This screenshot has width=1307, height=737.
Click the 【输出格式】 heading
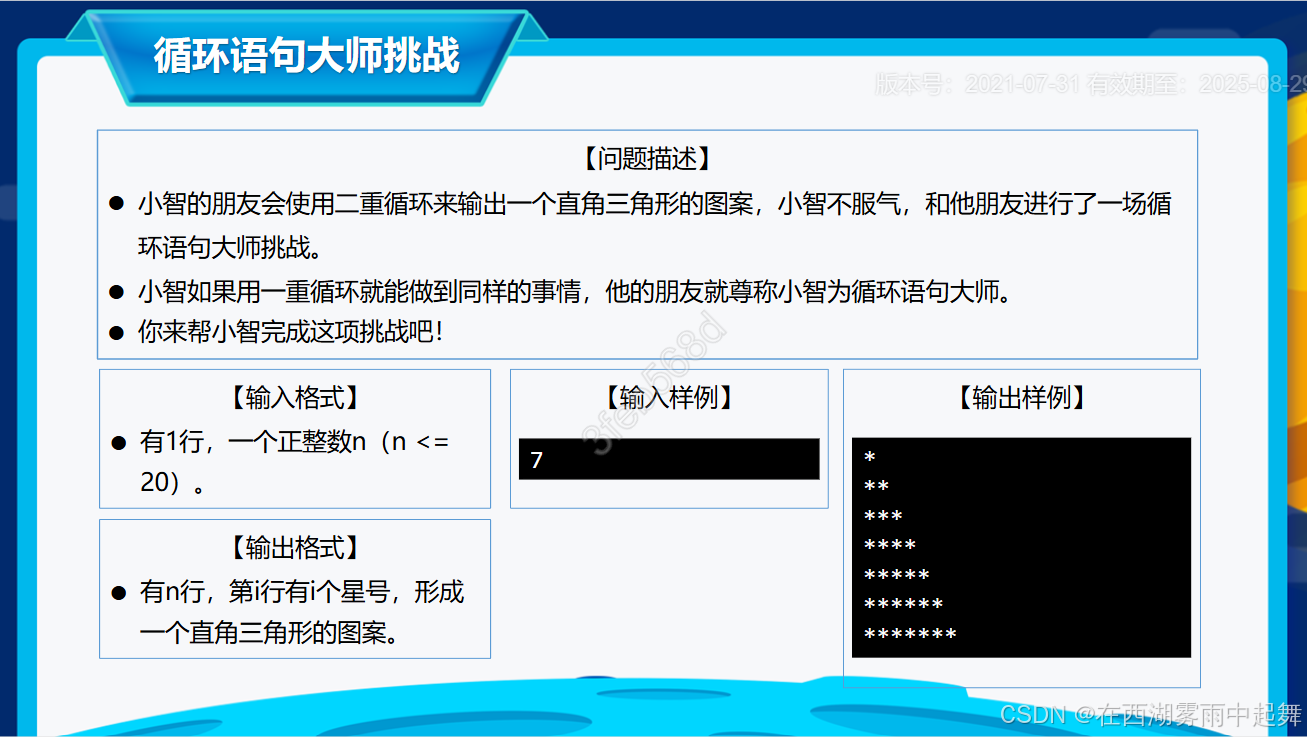click(295, 548)
